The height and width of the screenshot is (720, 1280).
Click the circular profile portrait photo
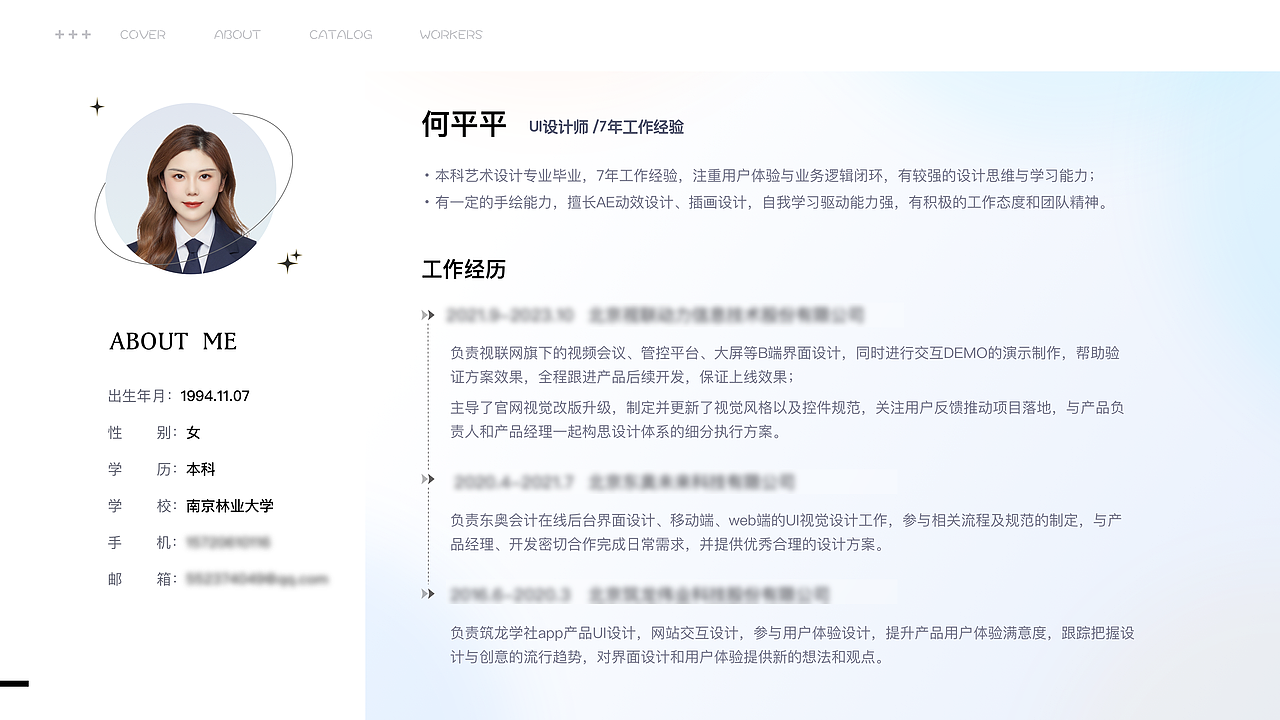point(190,188)
